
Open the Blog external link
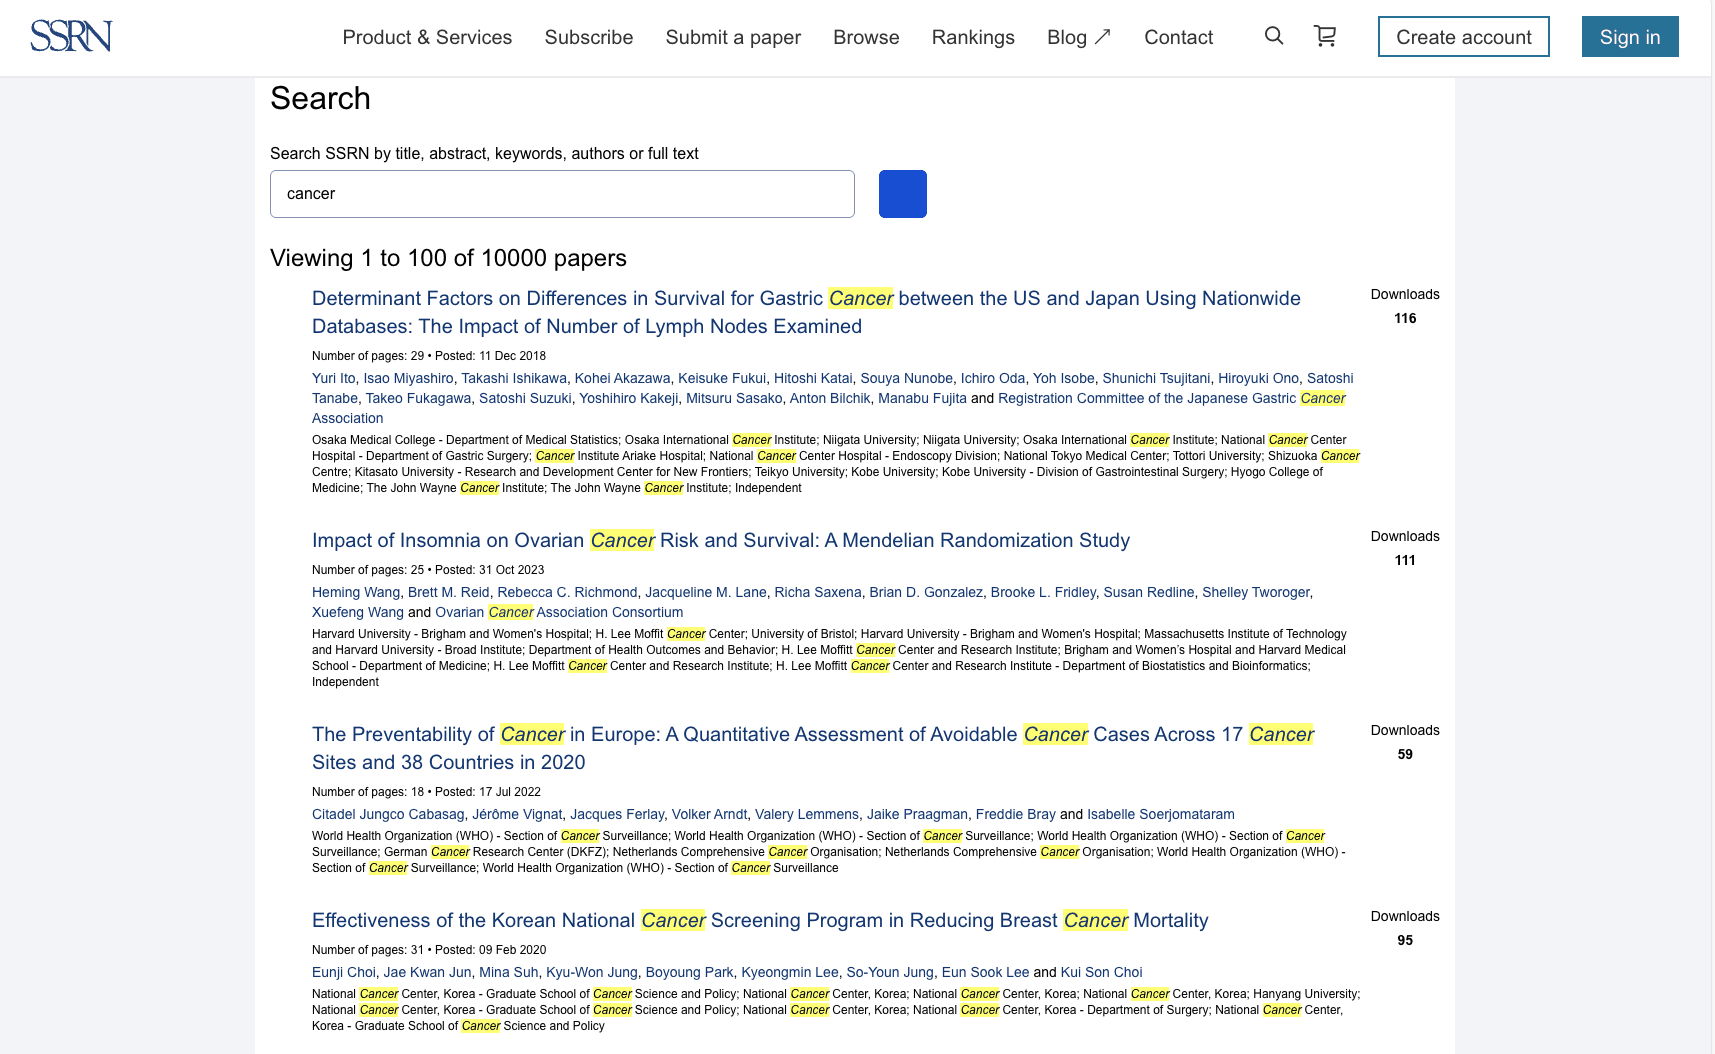[1077, 37]
